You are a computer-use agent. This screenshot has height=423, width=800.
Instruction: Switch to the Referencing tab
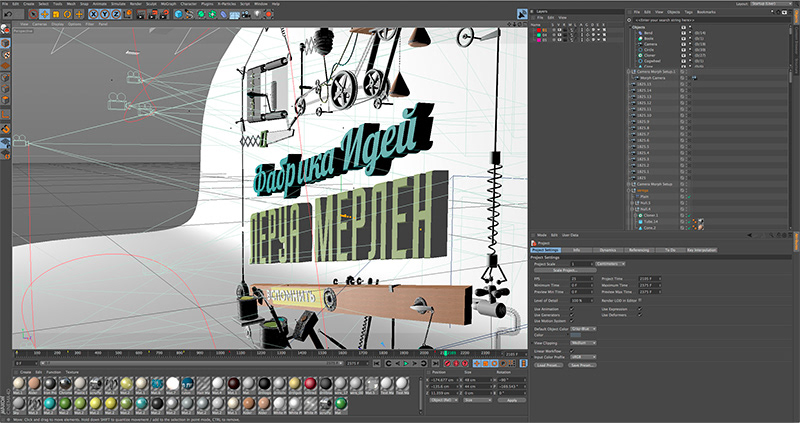point(639,250)
